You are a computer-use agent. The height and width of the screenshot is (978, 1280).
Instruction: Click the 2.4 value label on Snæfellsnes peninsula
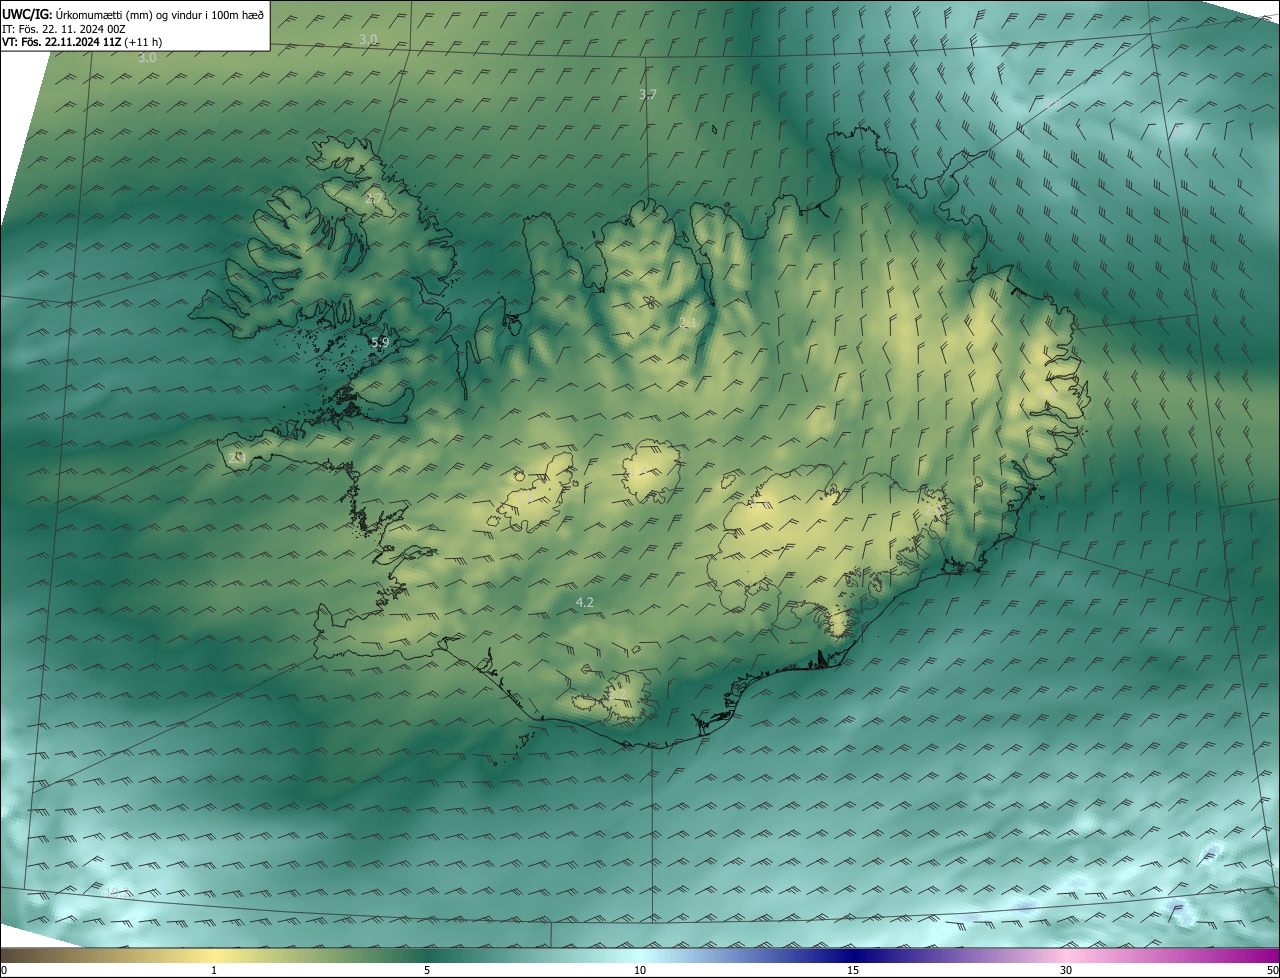pos(237,457)
